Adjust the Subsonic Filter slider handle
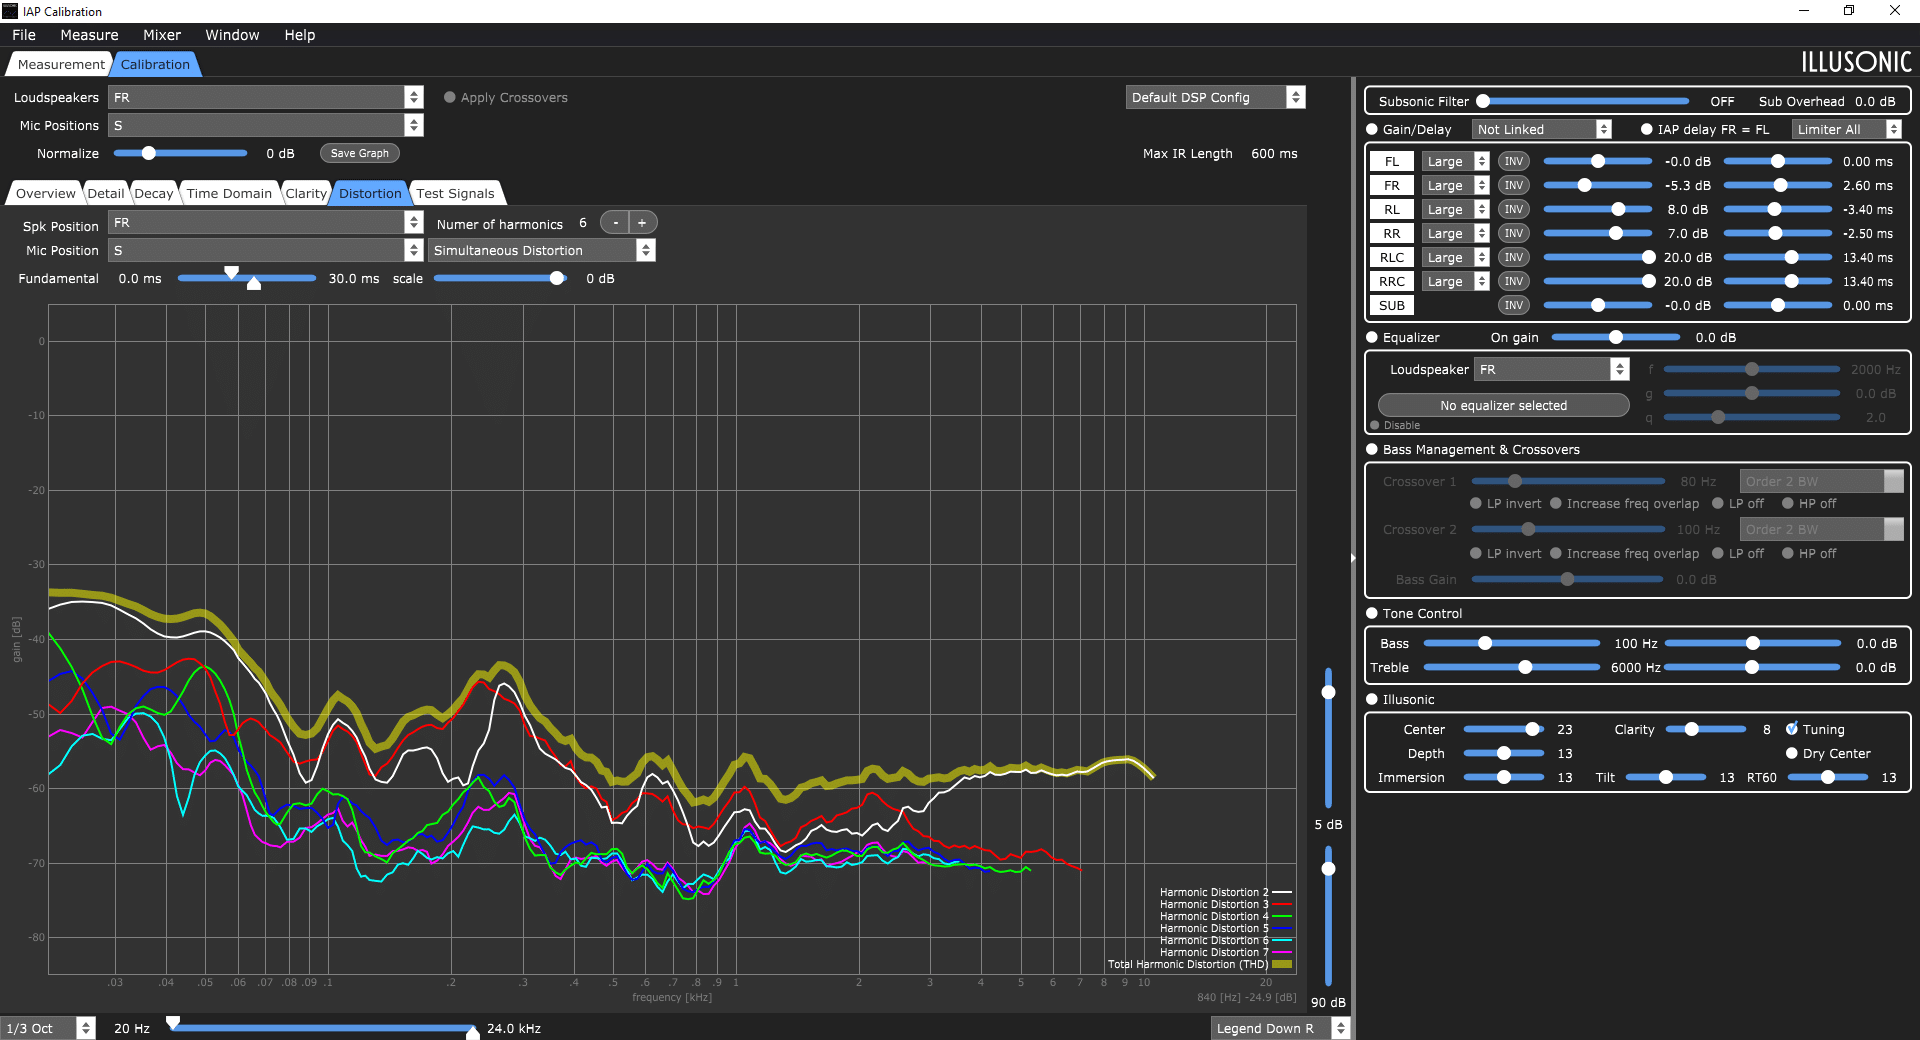1920x1040 pixels. point(1483,101)
